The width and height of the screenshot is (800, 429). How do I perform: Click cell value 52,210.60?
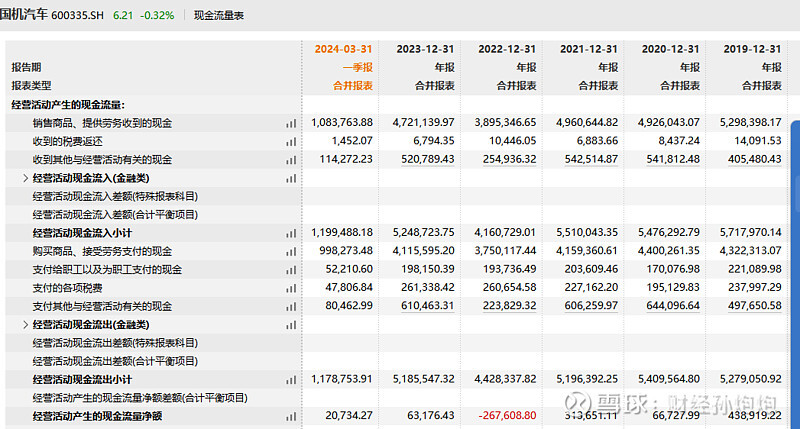[349, 269]
